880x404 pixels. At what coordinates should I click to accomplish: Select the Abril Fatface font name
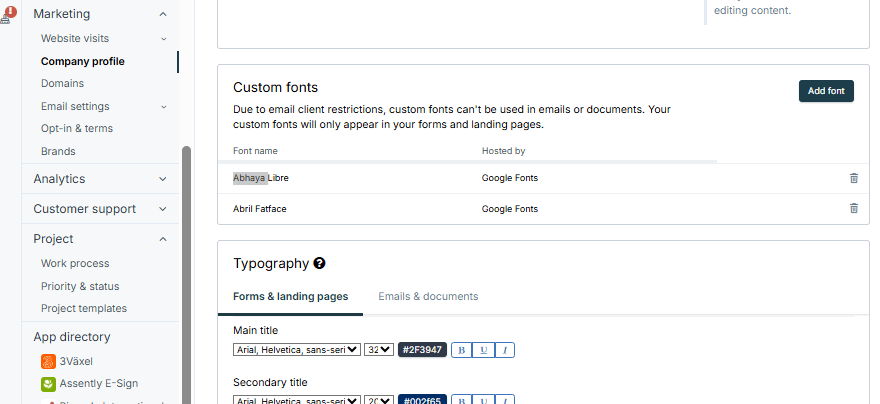[260, 209]
